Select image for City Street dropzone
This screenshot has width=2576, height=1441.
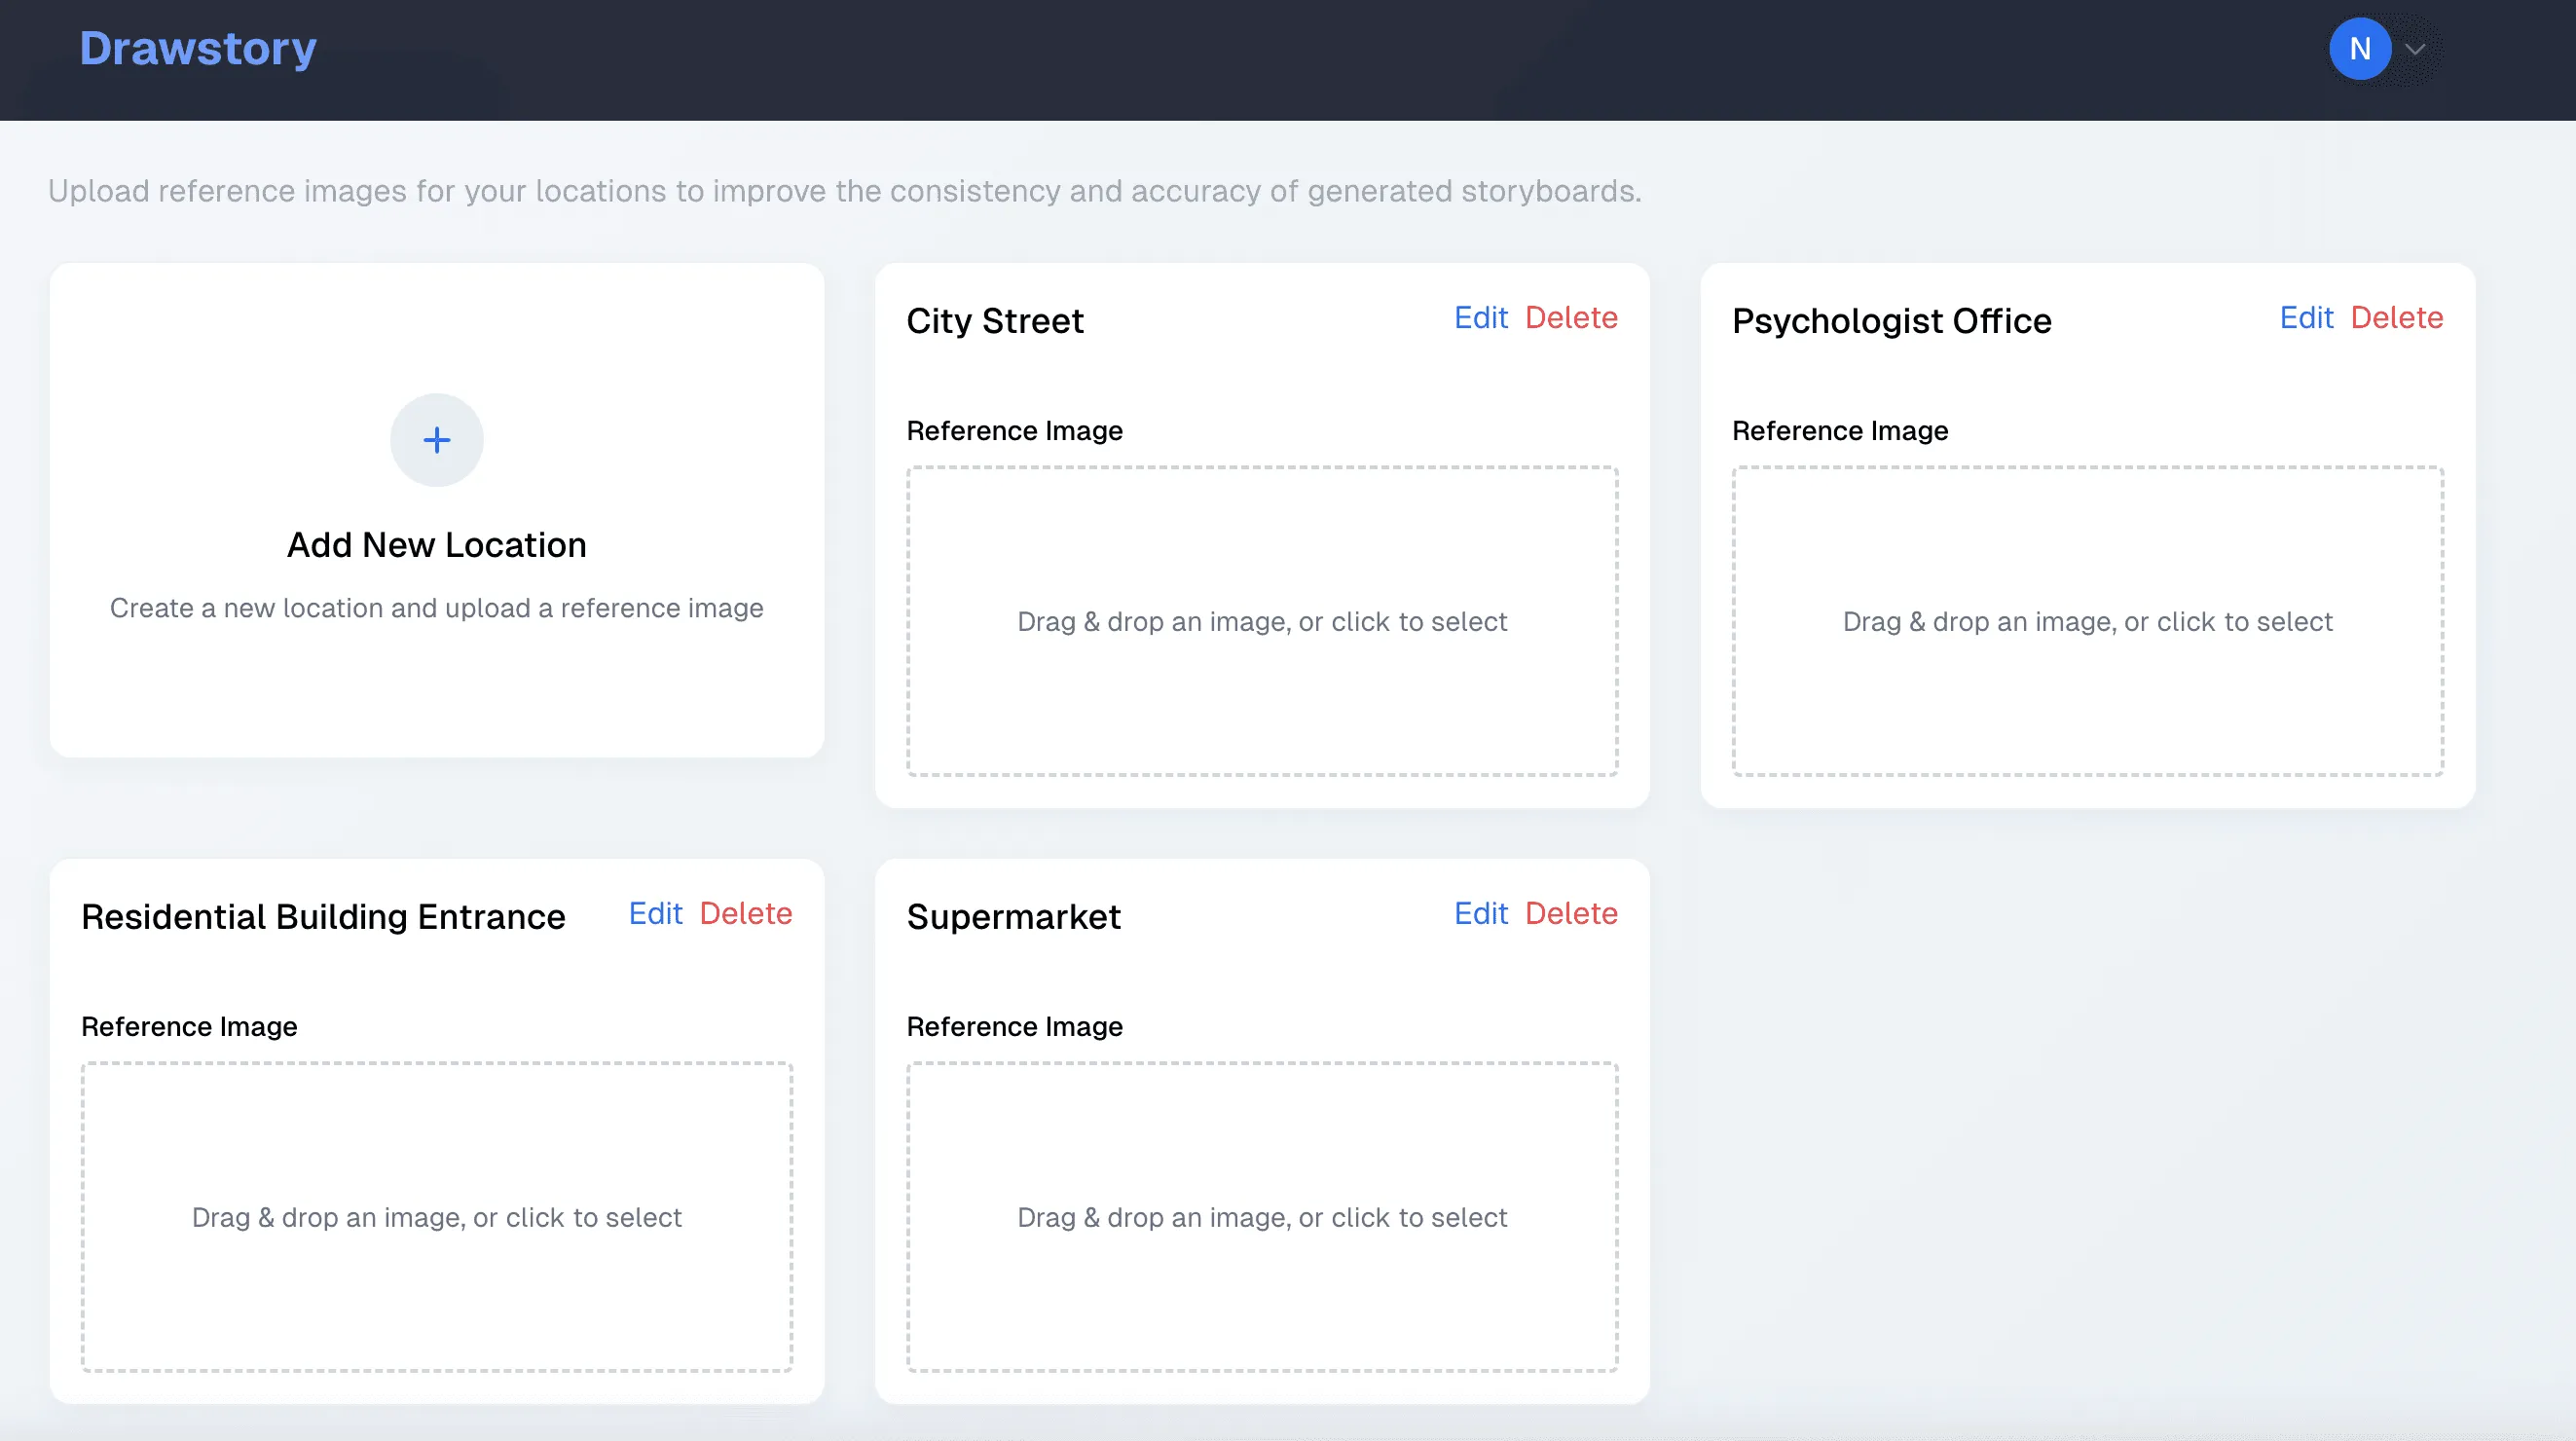(x=1262, y=621)
